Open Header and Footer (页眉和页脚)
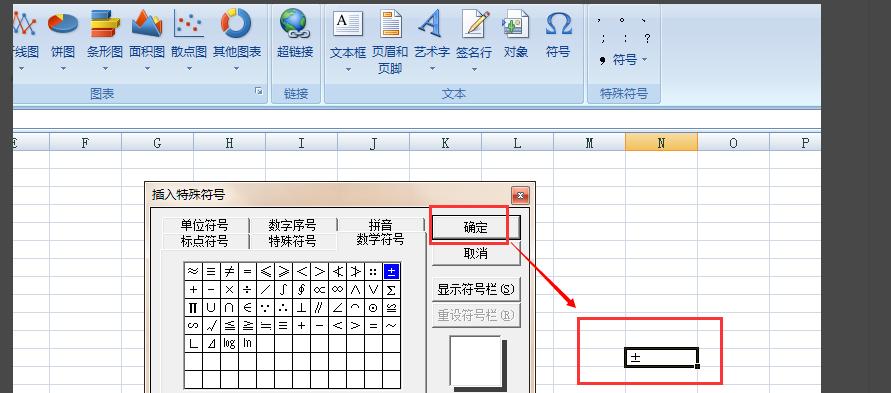Screen dimensions: 891x393 tap(390, 41)
